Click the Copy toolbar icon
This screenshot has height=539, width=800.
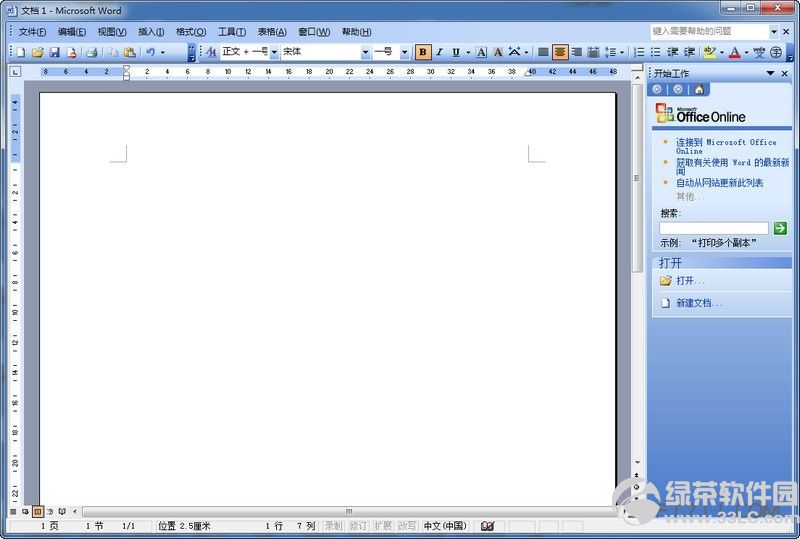113,52
